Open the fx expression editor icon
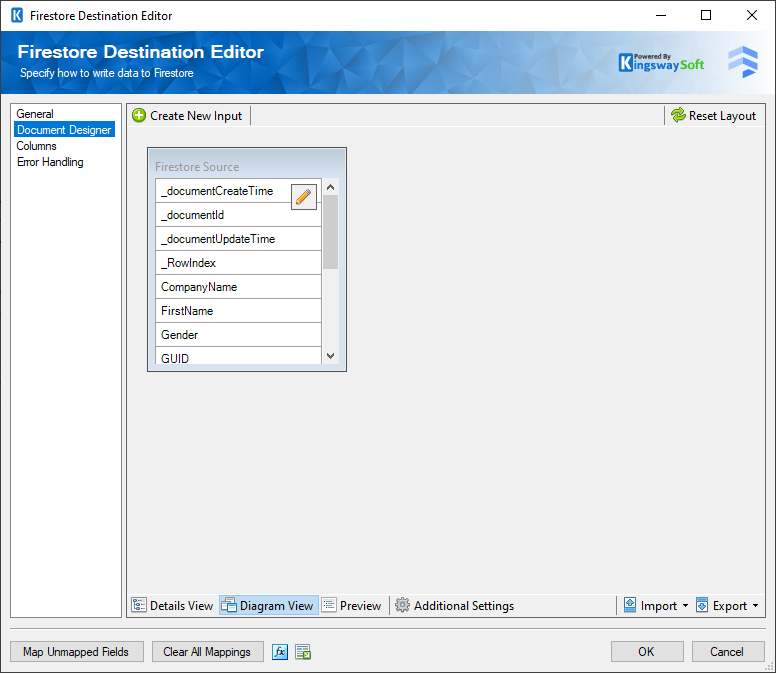This screenshot has width=776, height=673. 280,652
